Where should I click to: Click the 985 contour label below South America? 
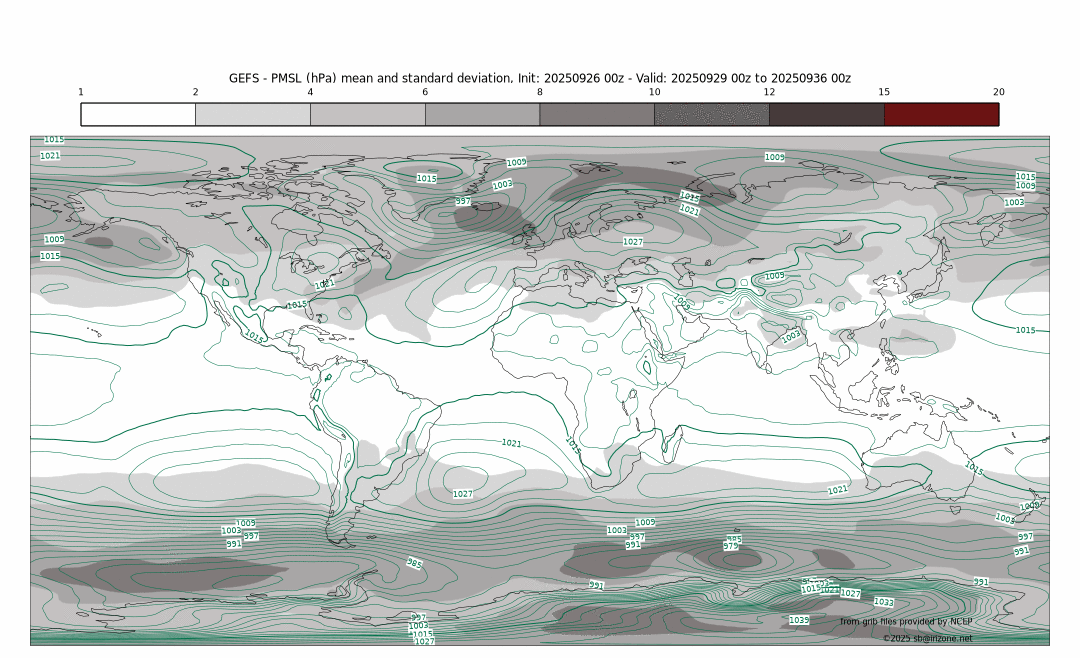(x=414, y=564)
